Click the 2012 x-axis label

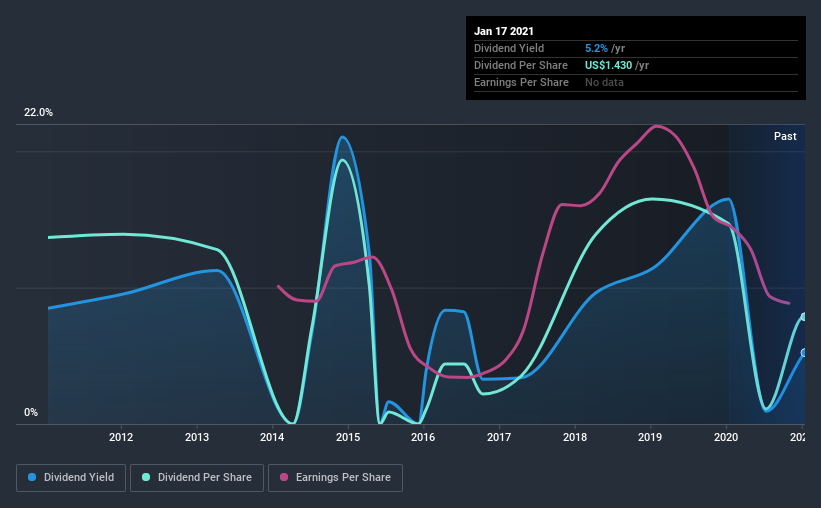pos(121,437)
